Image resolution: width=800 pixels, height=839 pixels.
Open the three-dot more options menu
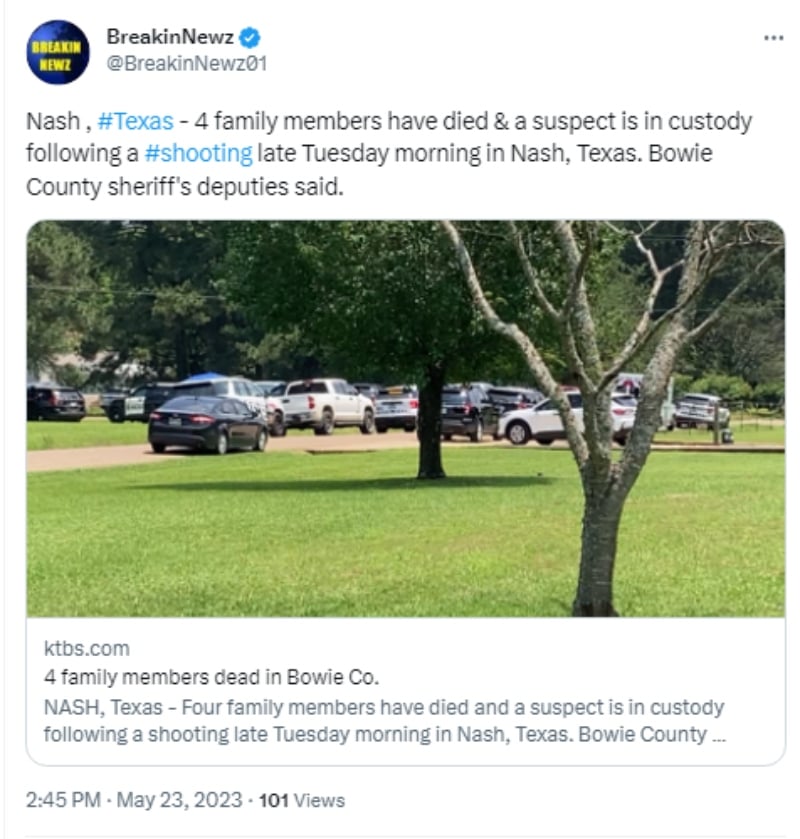point(773,37)
